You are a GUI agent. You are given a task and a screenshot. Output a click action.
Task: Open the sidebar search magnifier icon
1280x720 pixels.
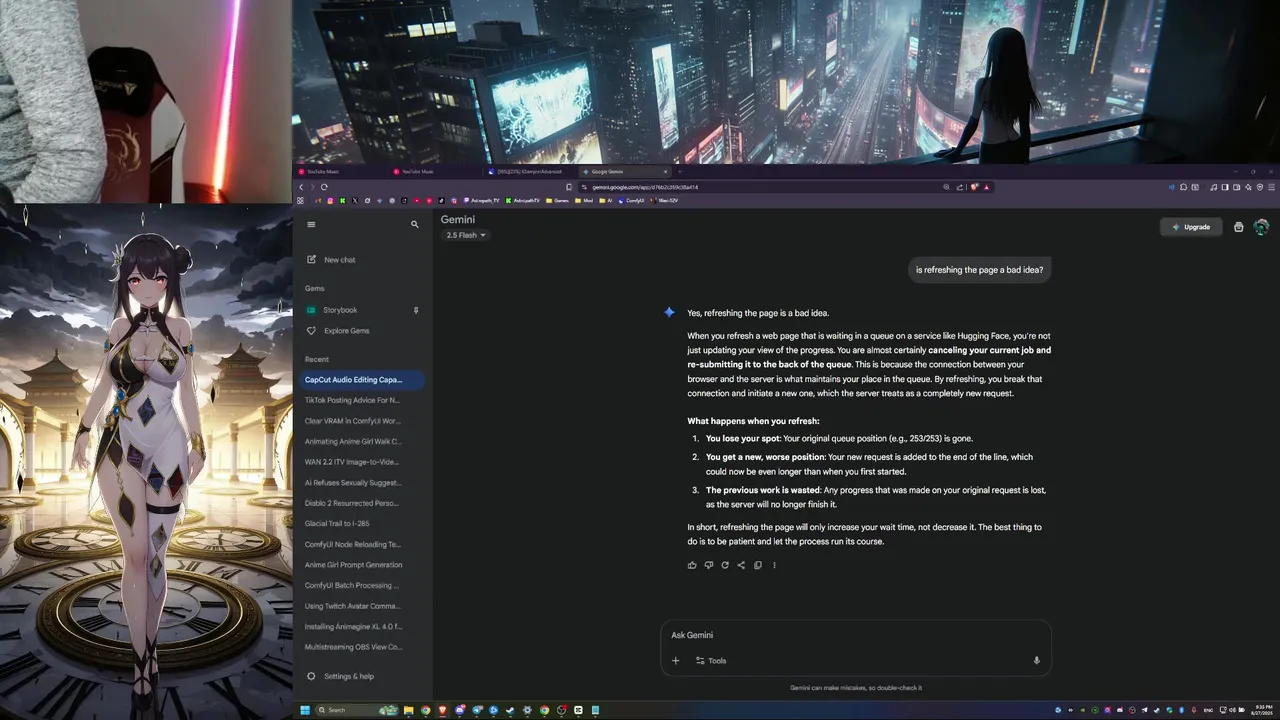point(415,224)
